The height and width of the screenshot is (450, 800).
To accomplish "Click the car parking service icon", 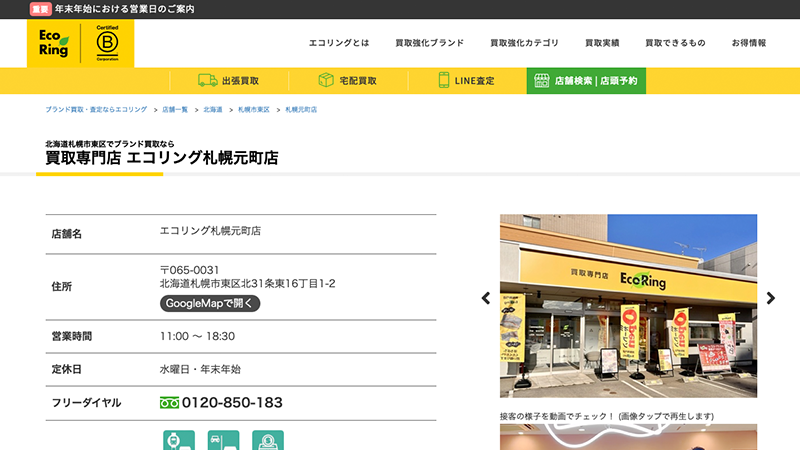I will coord(223,440).
